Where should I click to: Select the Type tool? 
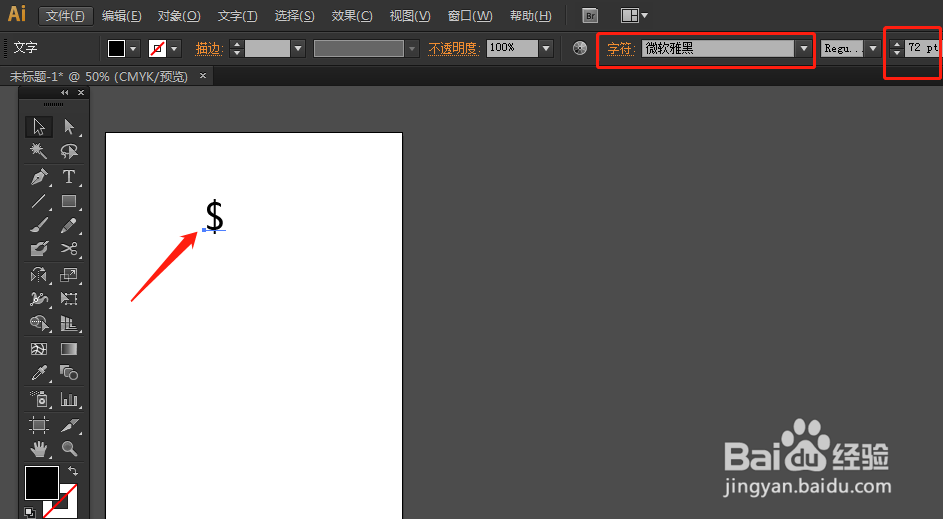click(69, 177)
